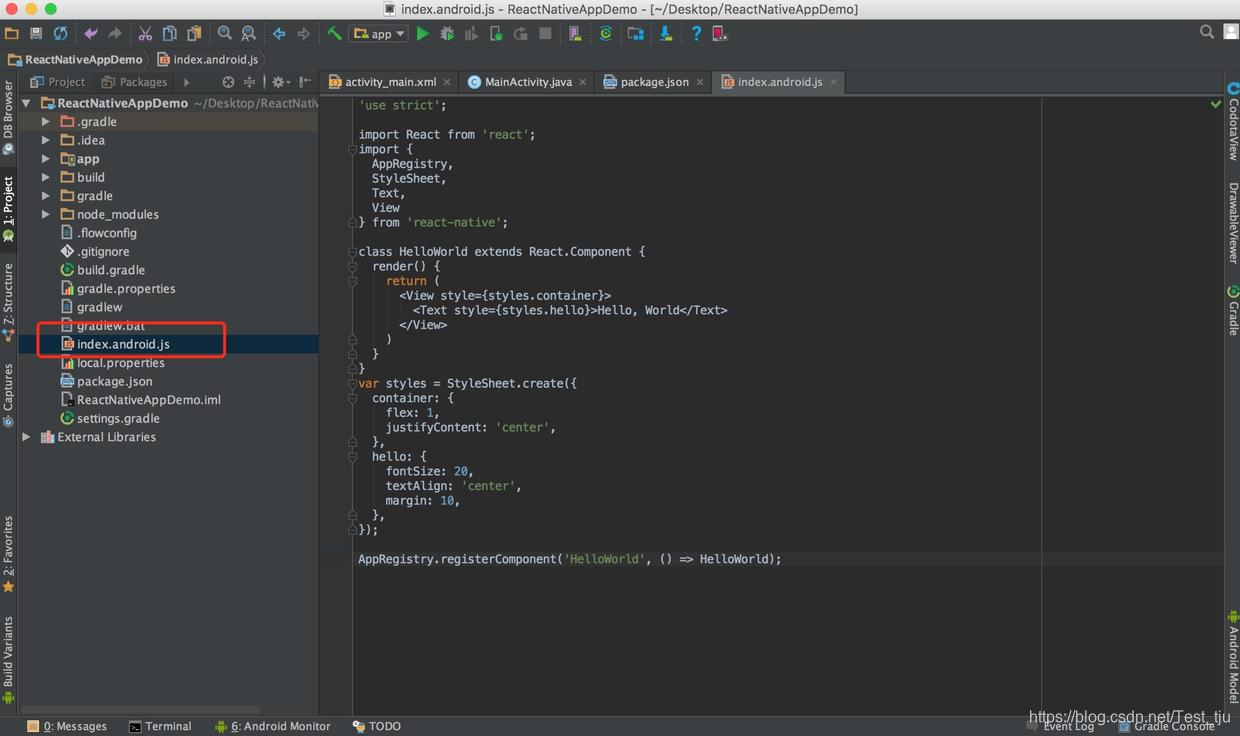Open the Structure side panel

pyautogui.click(x=8, y=301)
